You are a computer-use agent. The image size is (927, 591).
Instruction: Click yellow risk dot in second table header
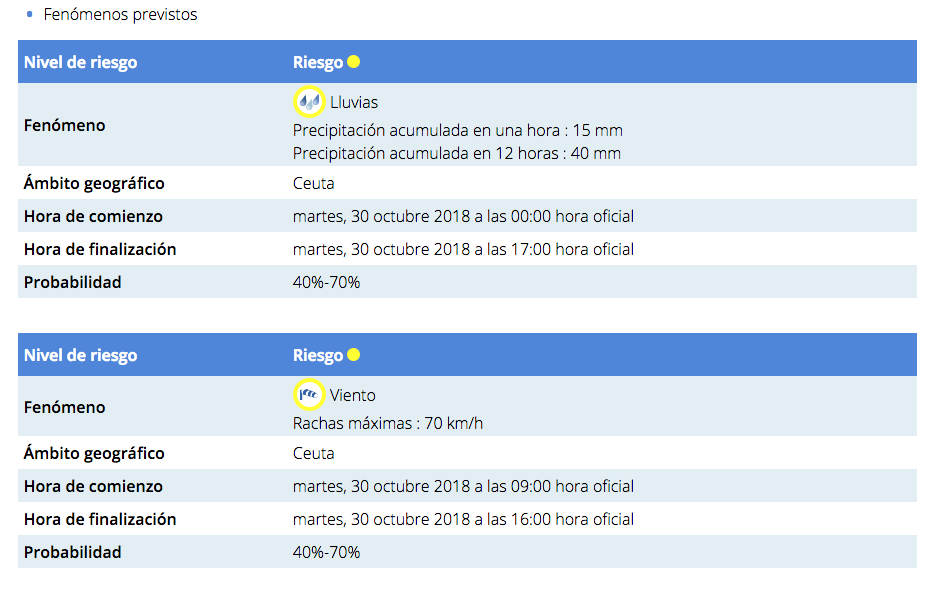tap(353, 355)
